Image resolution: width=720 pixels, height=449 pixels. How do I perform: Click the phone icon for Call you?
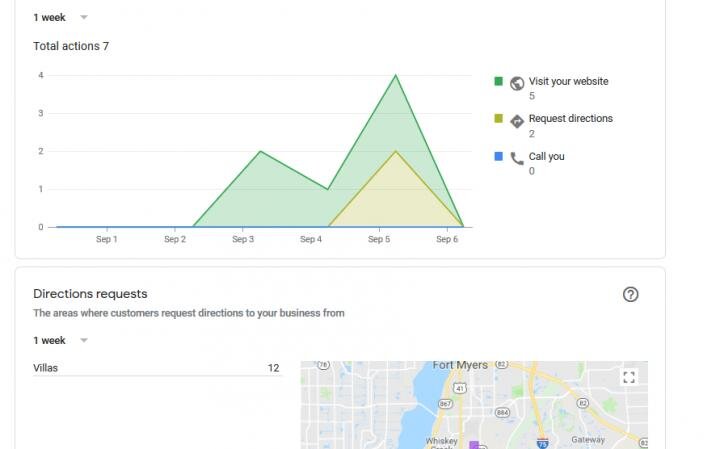coord(517,158)
